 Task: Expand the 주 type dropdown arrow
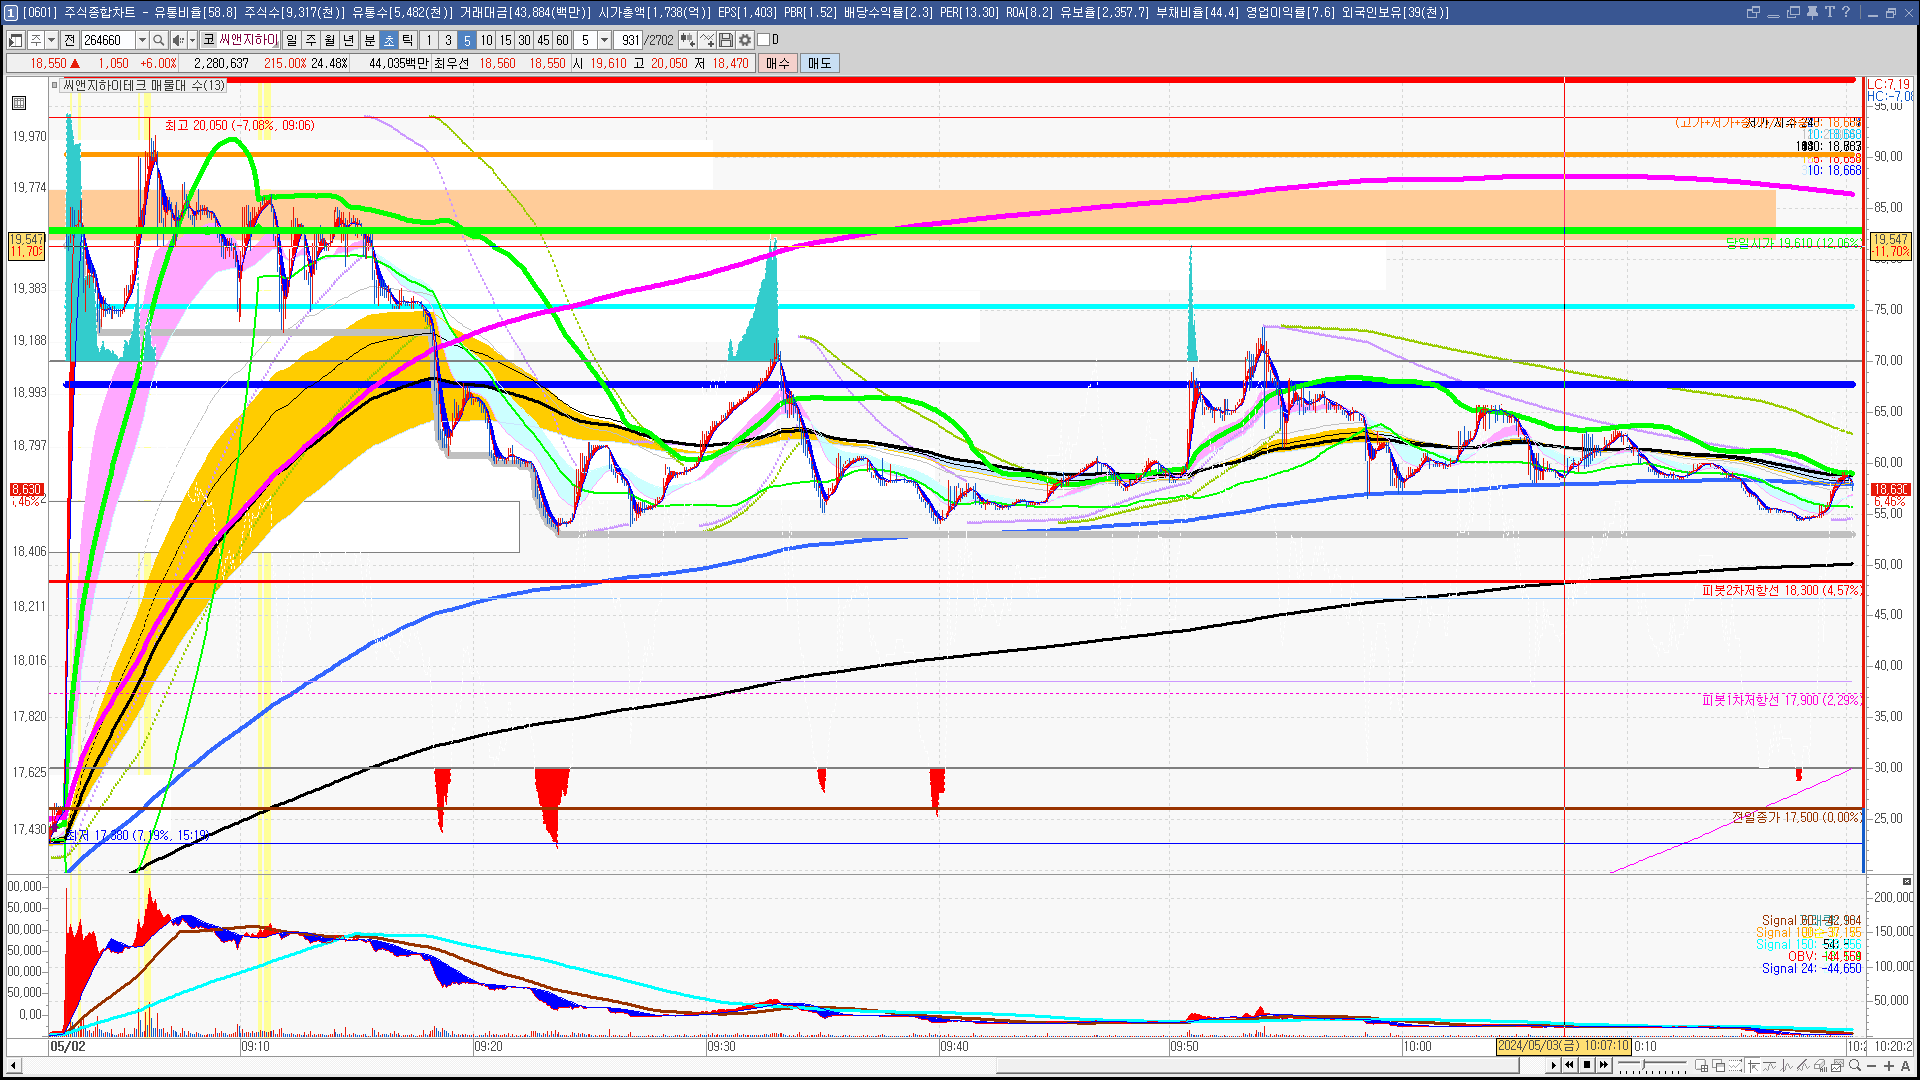[x=51, y=40]
